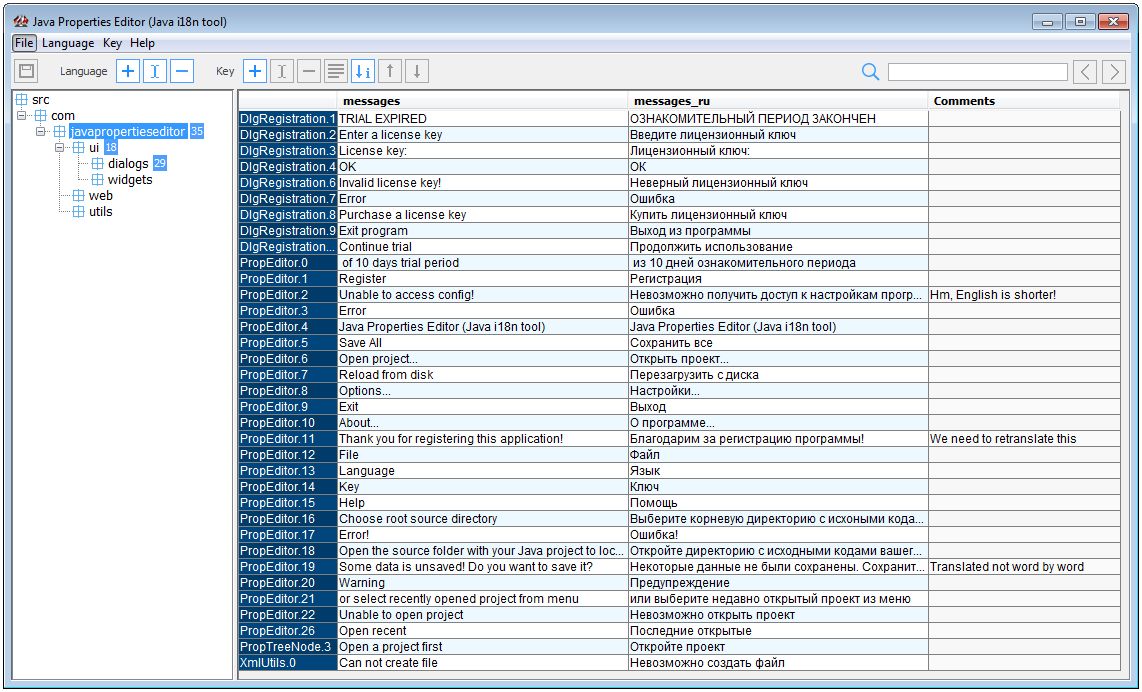The width and height of the screenshot is (1142, 692).
Task: Select the PropEditor.0 key row header
Action: click(x=288, y=263)
